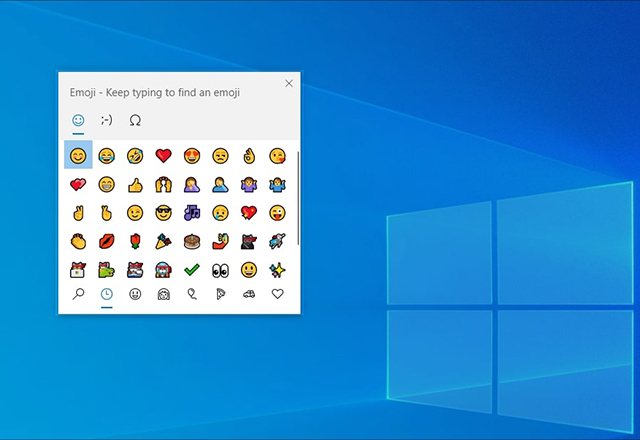Choose the selfie hand with phone emoji
The height and width of the screenshot is (440, 640).
pos(220,241)
